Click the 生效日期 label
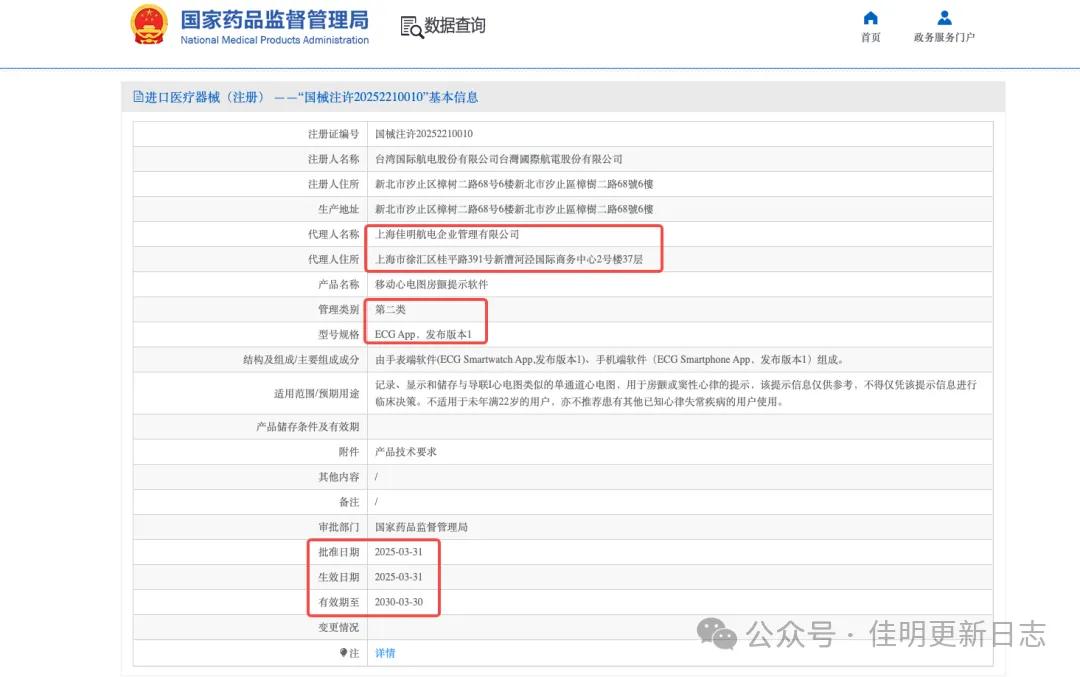 point(338,577)
